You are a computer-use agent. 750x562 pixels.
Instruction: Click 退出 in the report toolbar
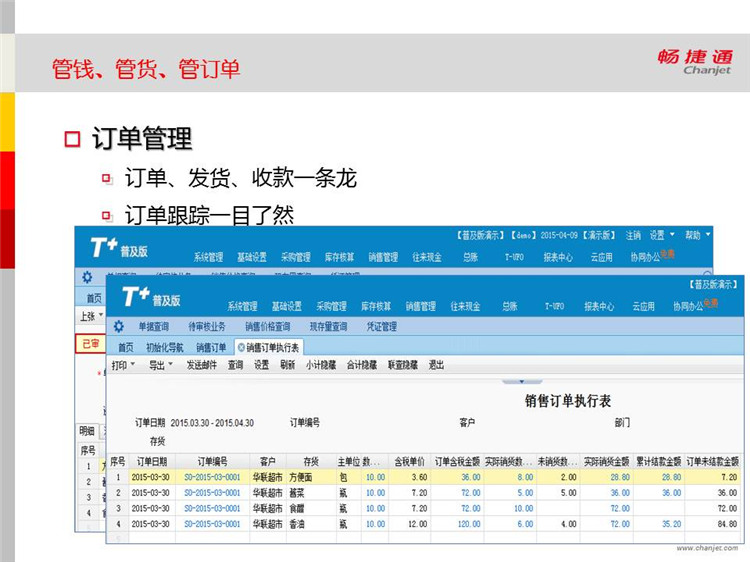pos(436,365)
